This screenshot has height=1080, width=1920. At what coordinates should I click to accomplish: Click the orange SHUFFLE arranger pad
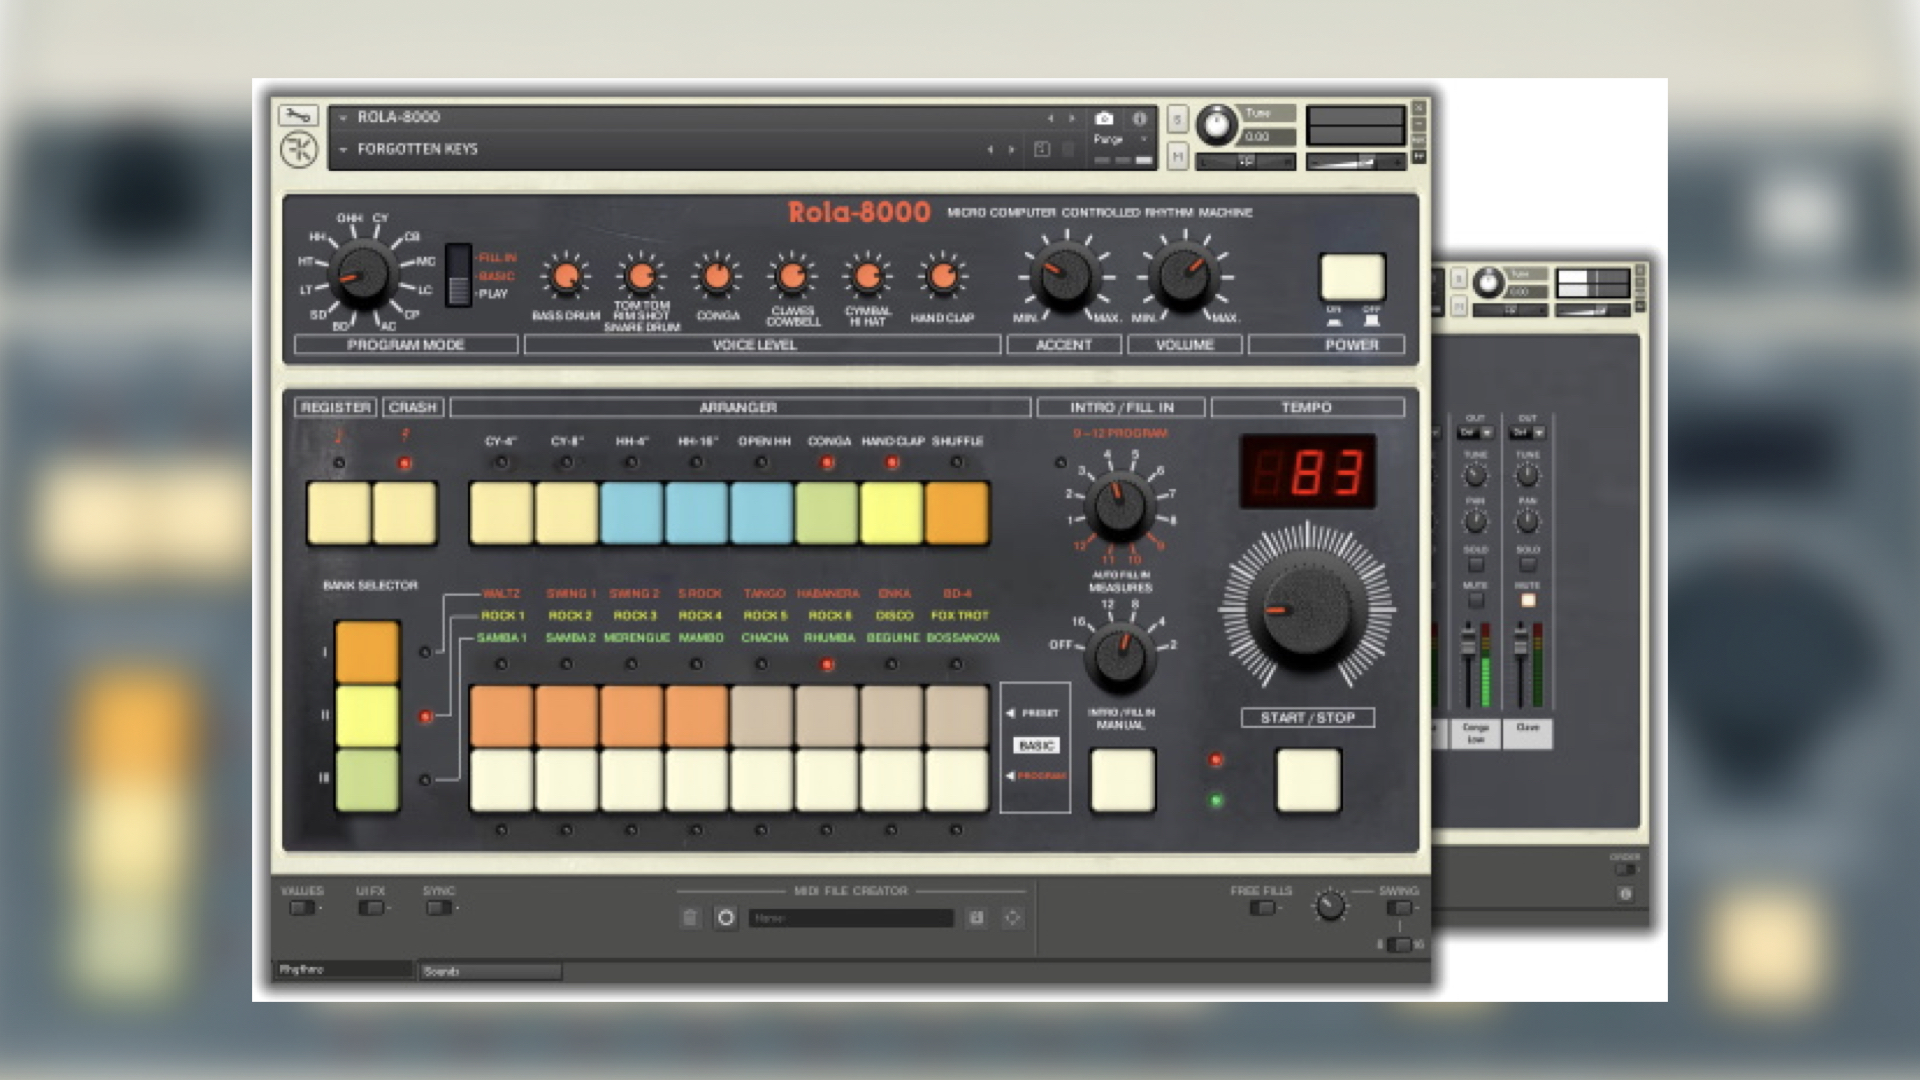point(957,513)
